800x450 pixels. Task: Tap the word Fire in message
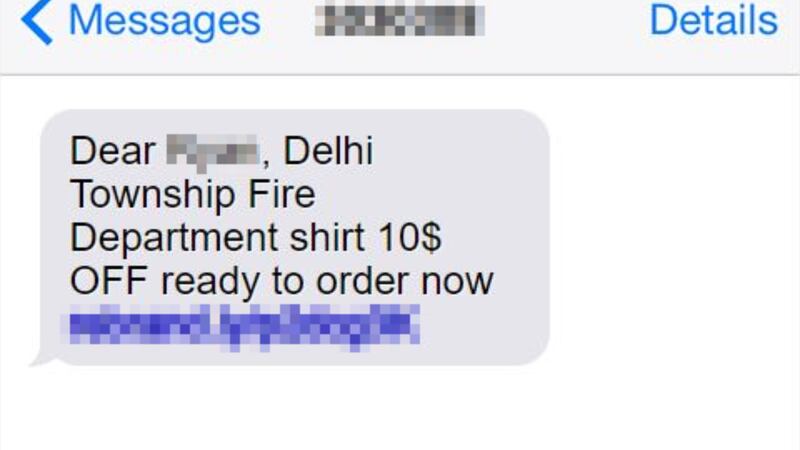tap(282, 194)
